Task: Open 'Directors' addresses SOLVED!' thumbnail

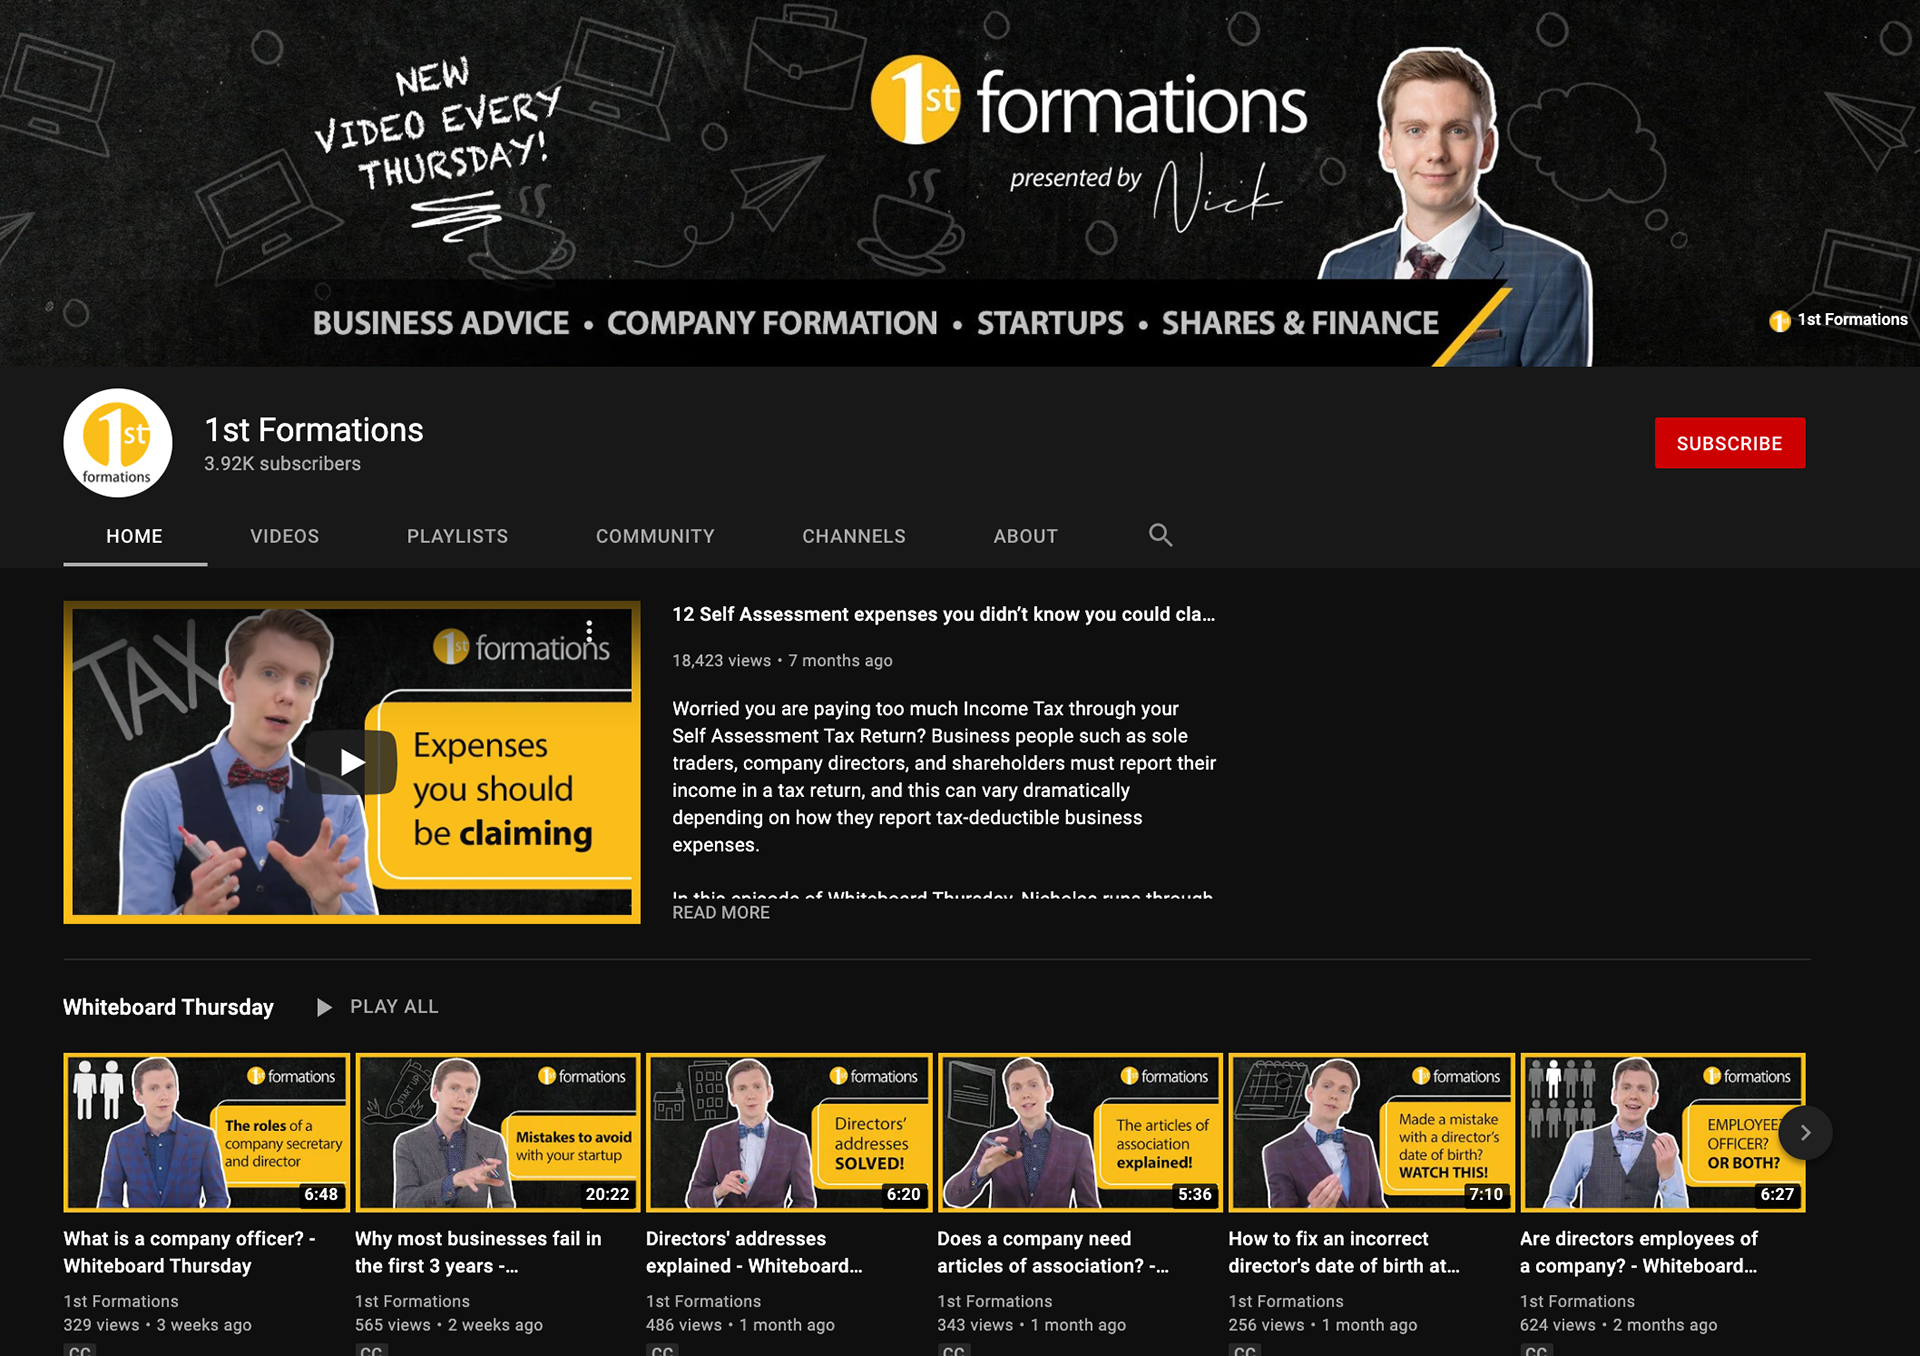Action: point(789,1132)
